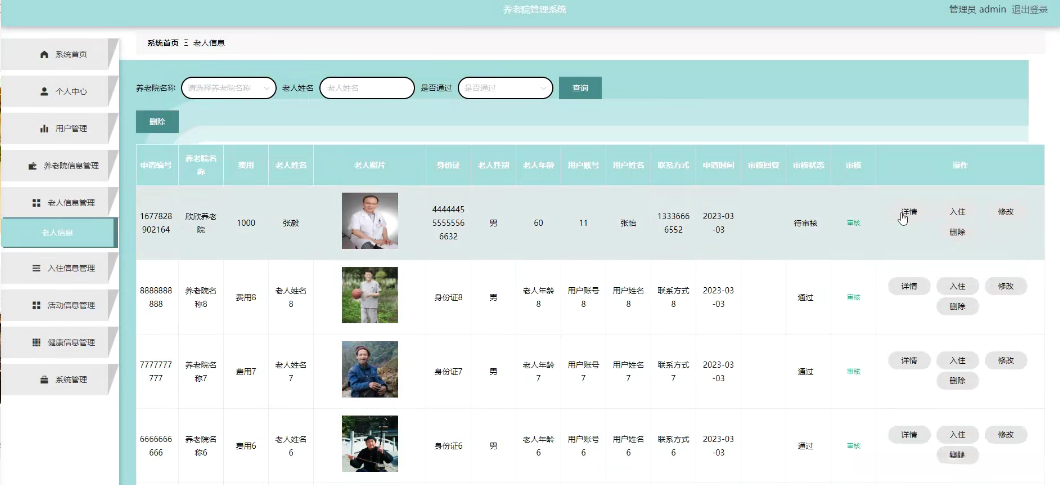This screenshot has height=485, width=1060.
Task: Click the 审核状态 column header
Action: click(x=809, y=165)
